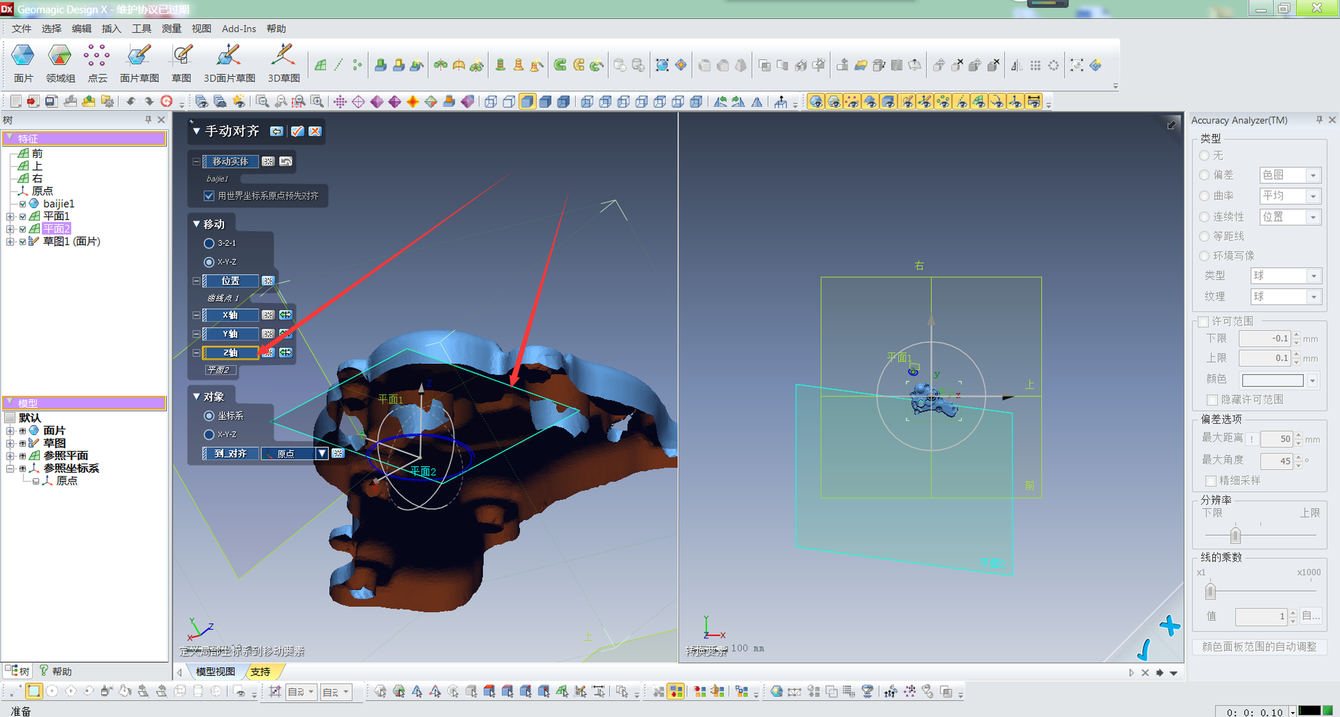The image size is (1340, 717).
Task: Start a 3D面片草图 mesh sketch
Action: point(229,62)
